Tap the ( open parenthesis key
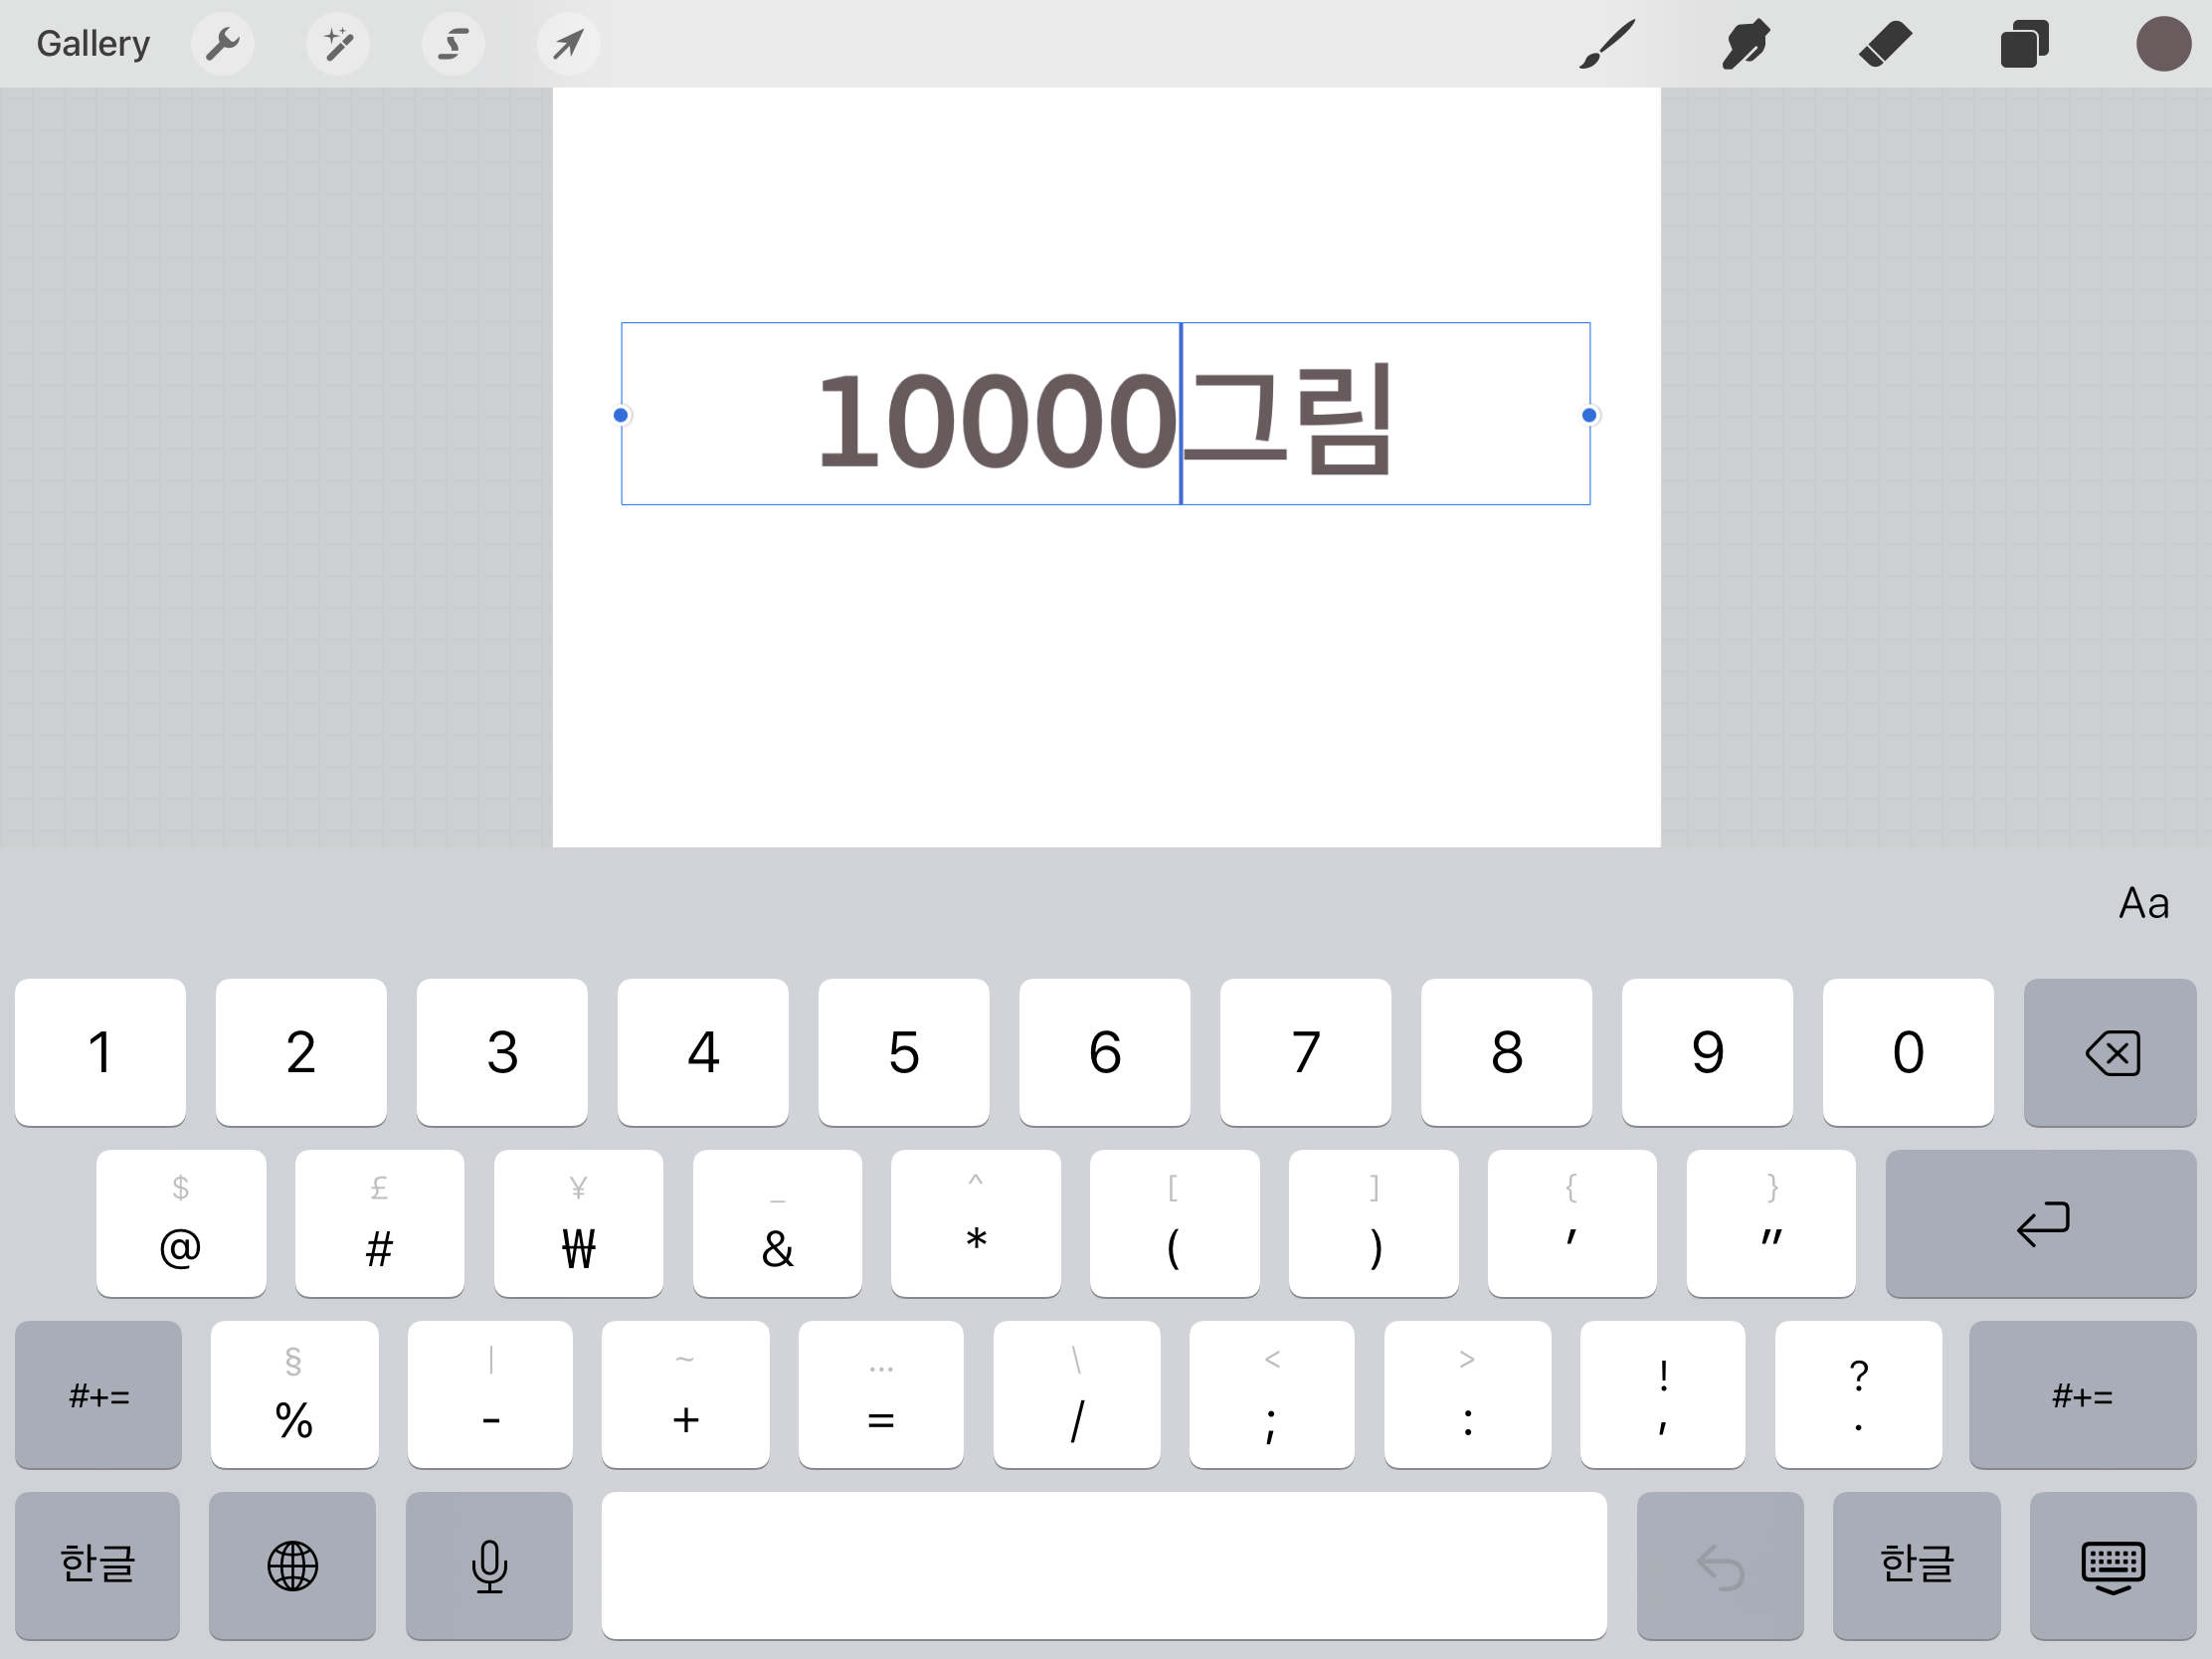2212x1659 pixels. pos(1175,1223)
